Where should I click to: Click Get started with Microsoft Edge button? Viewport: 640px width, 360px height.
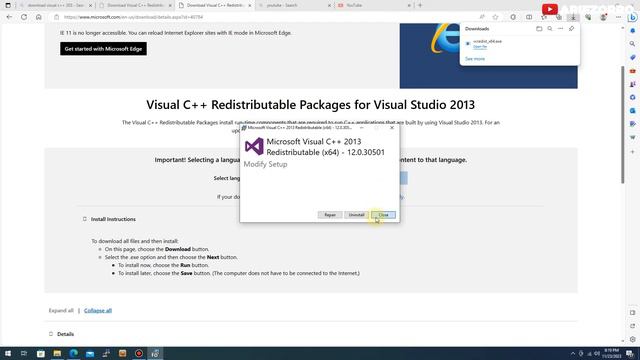click(x=103, y=49)
